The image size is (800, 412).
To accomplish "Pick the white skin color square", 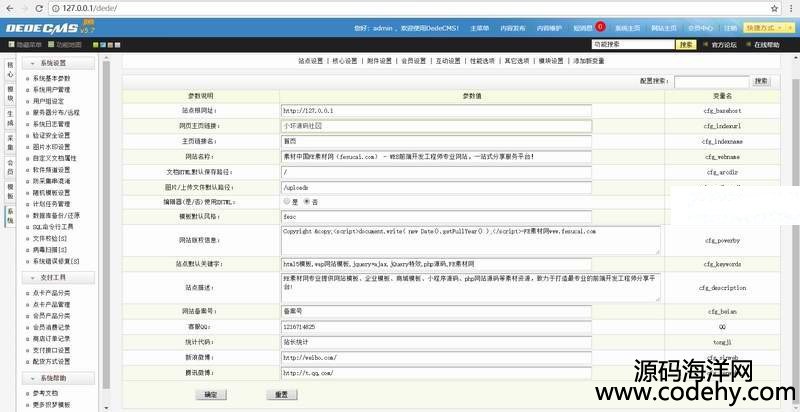I will pyautogui.click(x=117, y=45).
